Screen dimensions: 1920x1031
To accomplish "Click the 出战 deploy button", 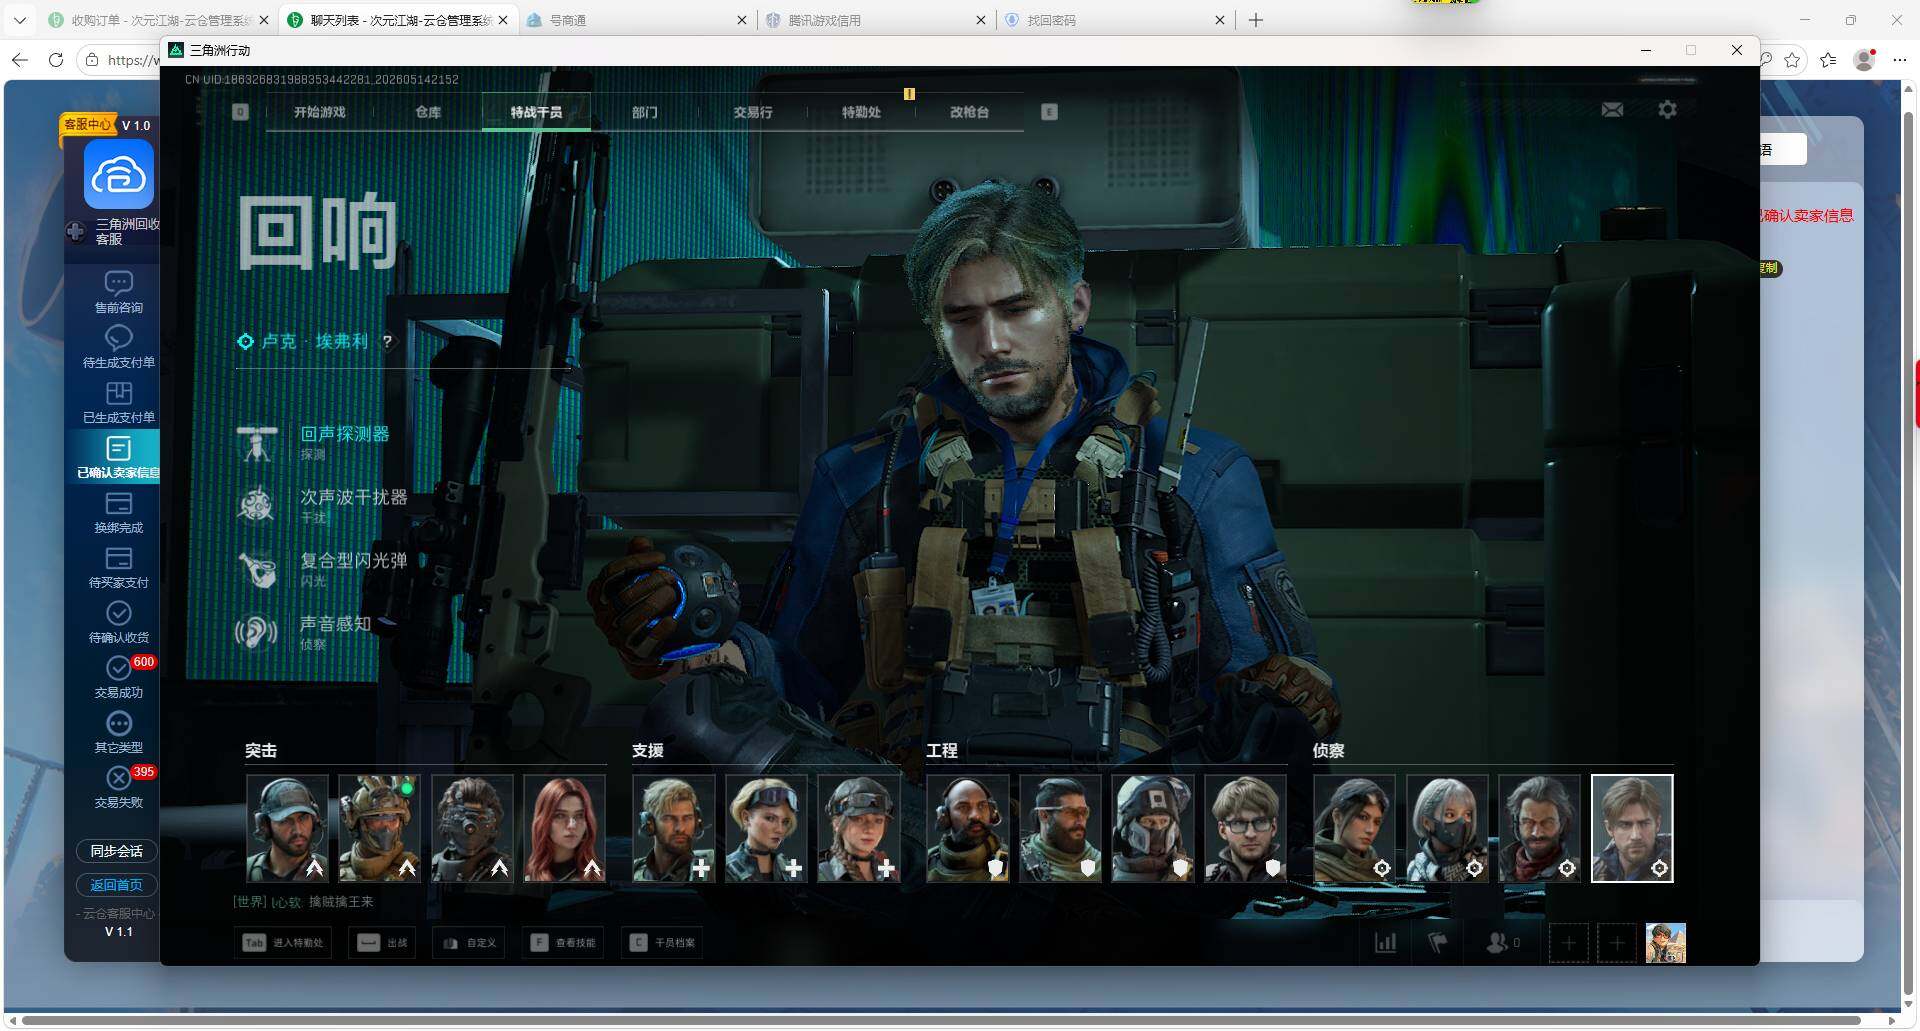I will (383, 943).
